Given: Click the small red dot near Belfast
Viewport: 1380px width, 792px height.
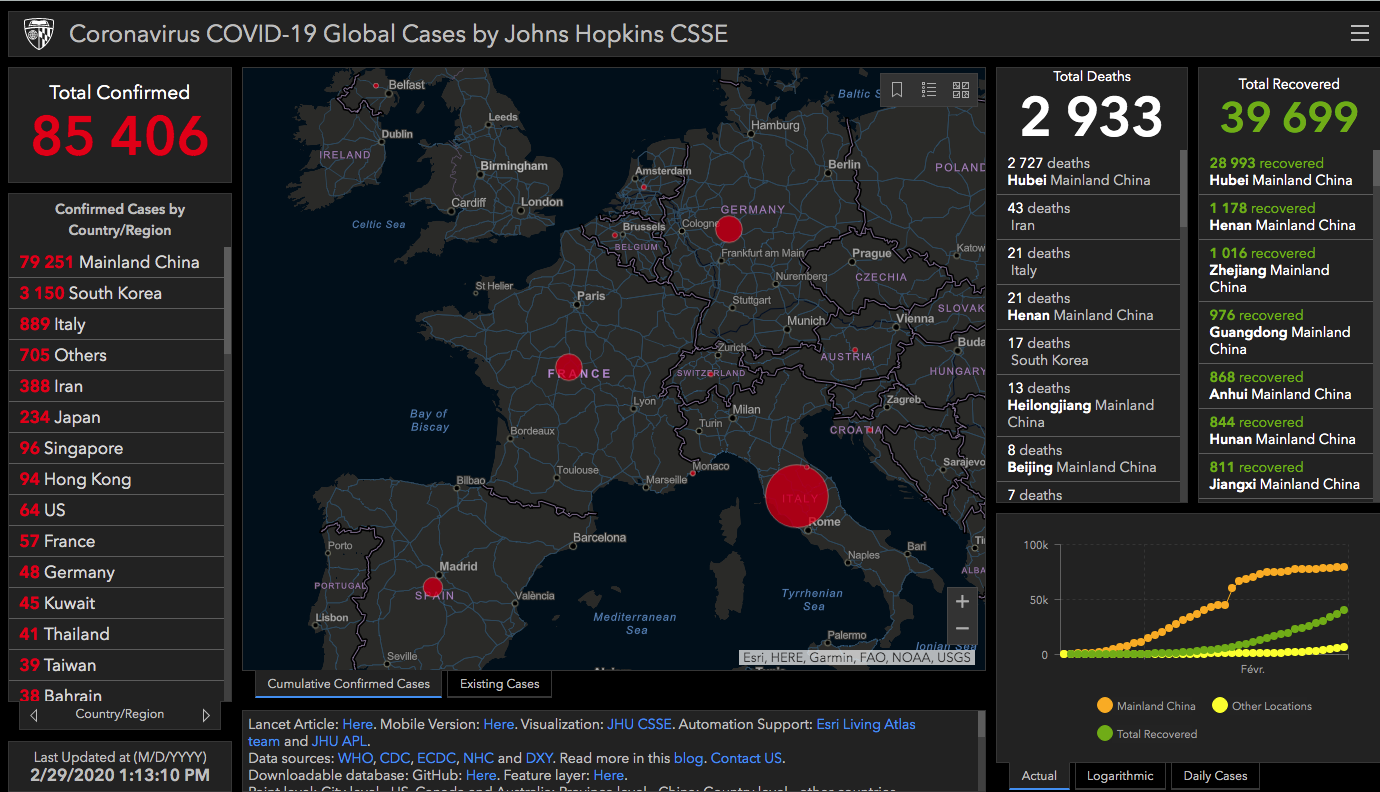Looking at the screenshot, I should 376,86.
